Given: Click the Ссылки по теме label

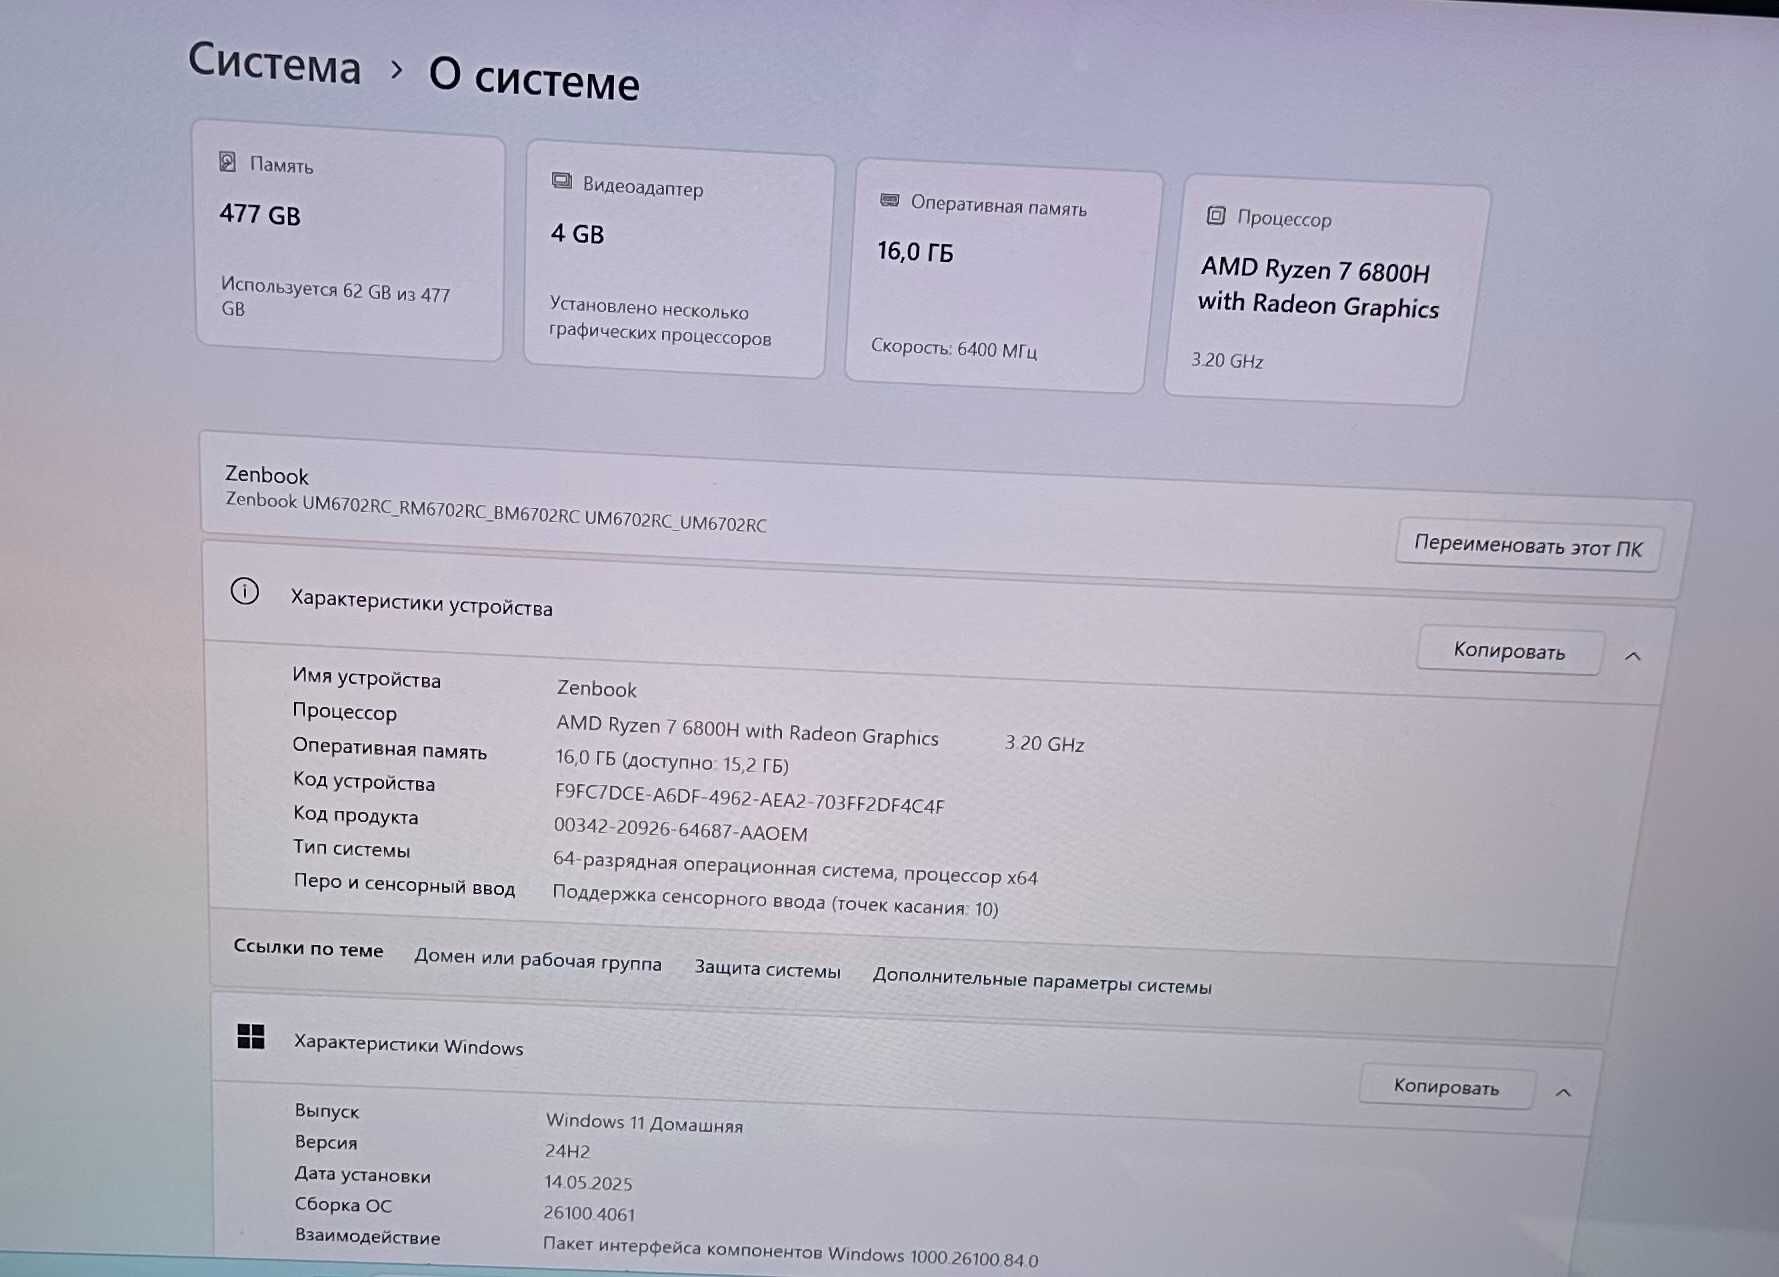Looking at the screenshot, I should pos(308,948).
